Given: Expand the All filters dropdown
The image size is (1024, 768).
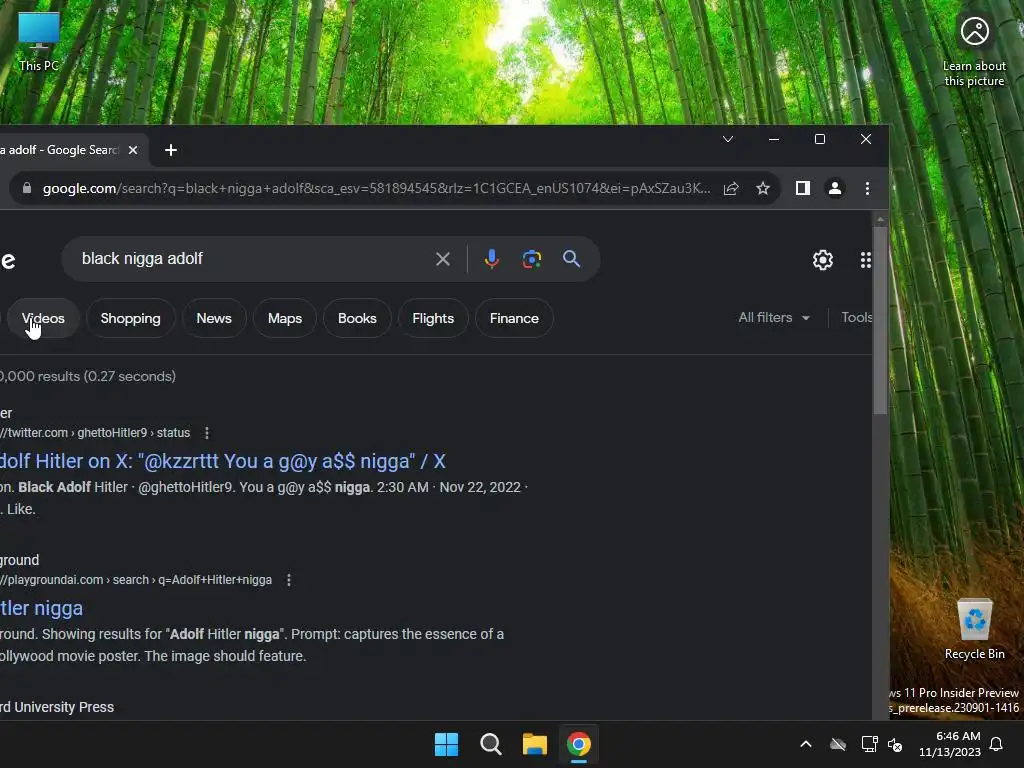Looking at the screenshot, I should (774, 317).
